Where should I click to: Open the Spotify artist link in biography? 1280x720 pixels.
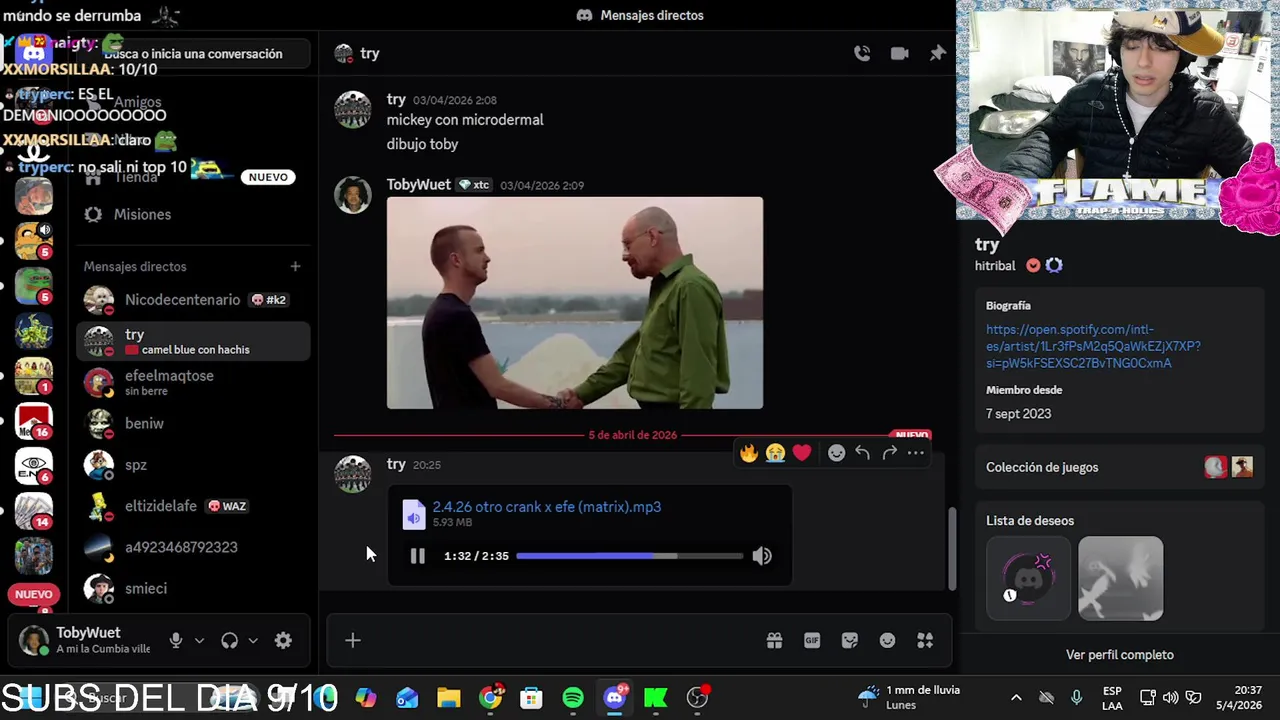(x=1093, y=346)
